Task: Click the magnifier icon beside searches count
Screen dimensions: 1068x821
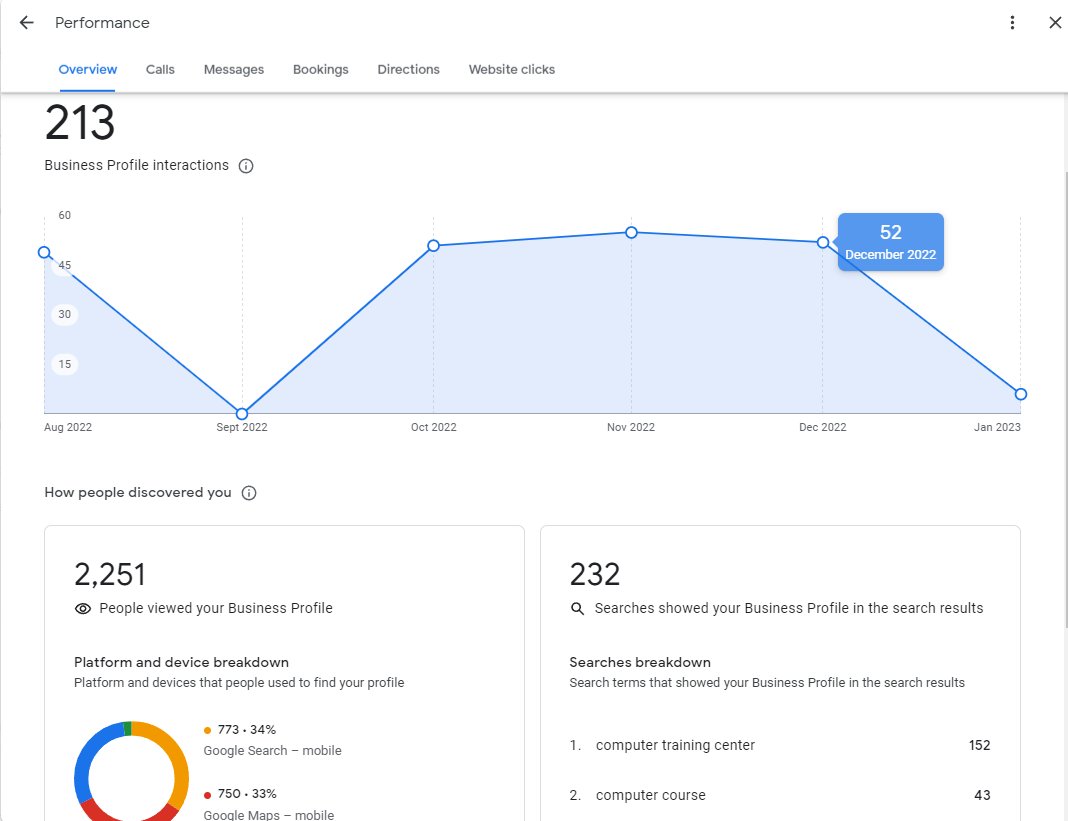Action: click(577, 608)
